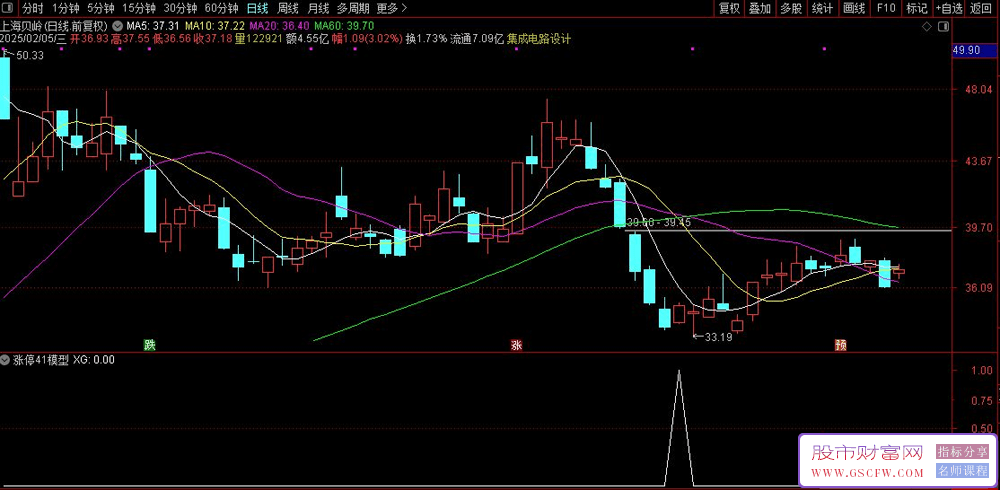Select the 60分钟 period

click(x=221, y=8)
